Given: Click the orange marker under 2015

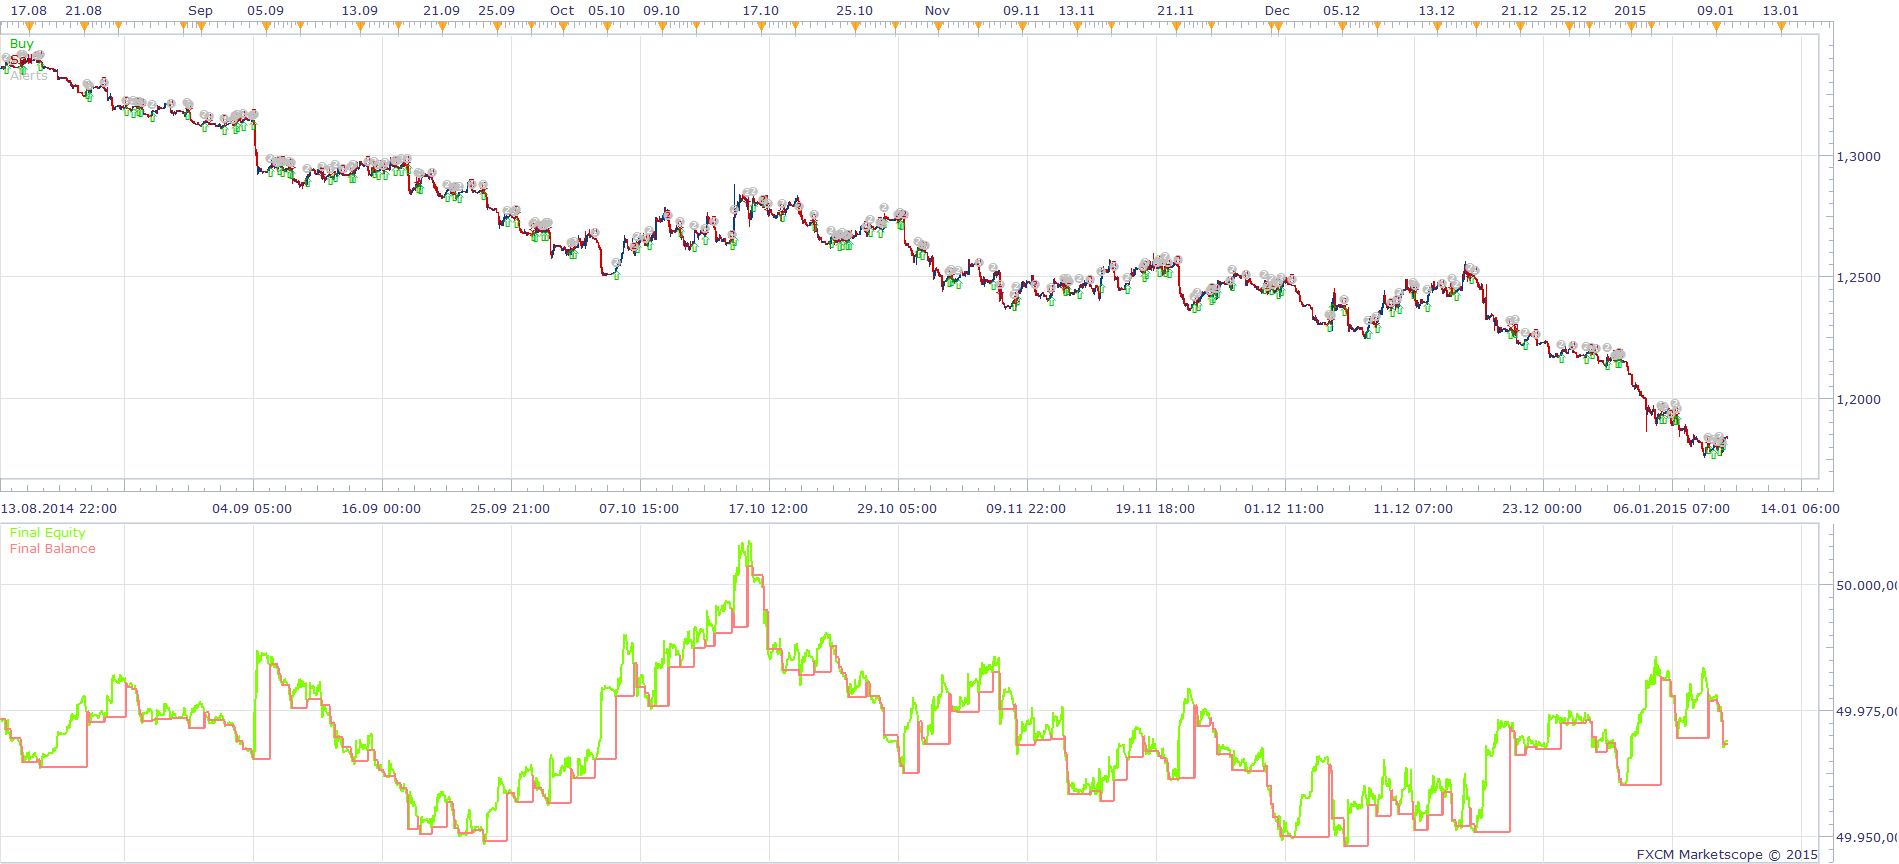Looking at the screenshot, I should (x=1630, y=27).
